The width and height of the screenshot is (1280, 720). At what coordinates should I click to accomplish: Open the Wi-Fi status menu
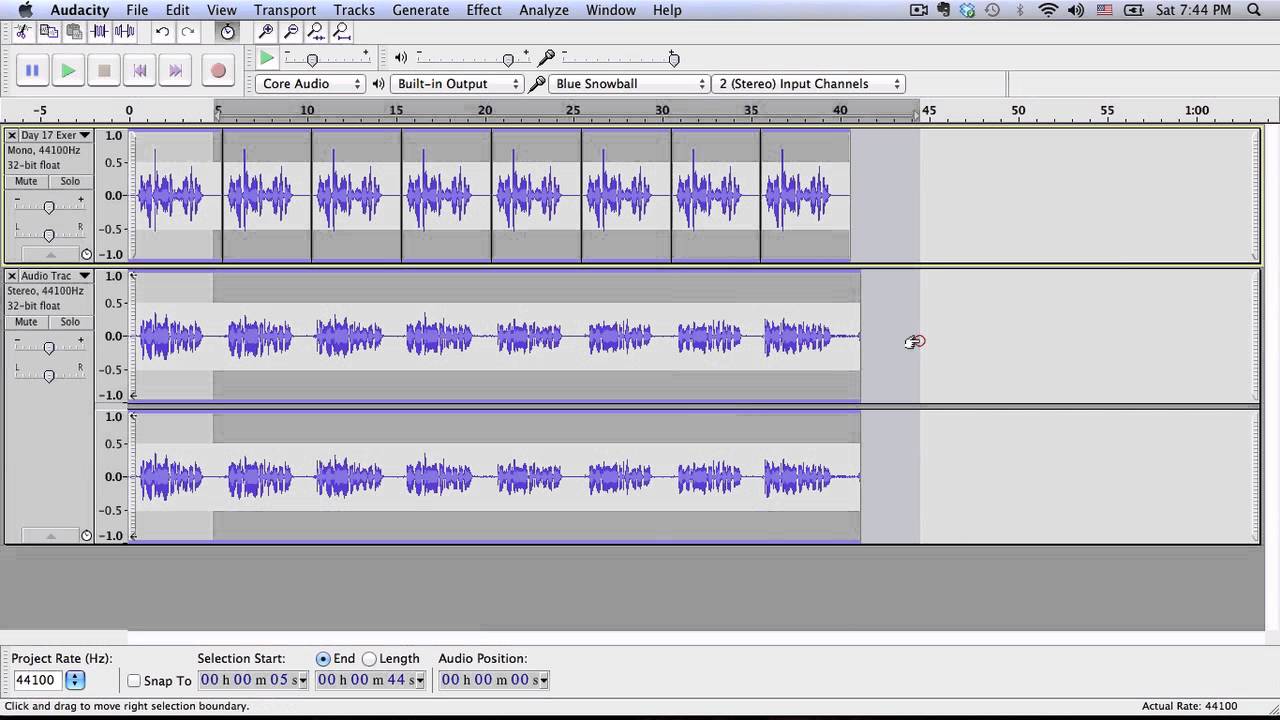click(x=1047, y=10)
